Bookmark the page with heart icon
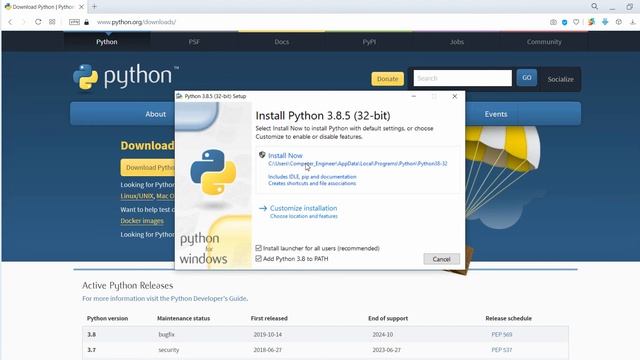Viewport: 640px width, 360px height. coord(576,22)
